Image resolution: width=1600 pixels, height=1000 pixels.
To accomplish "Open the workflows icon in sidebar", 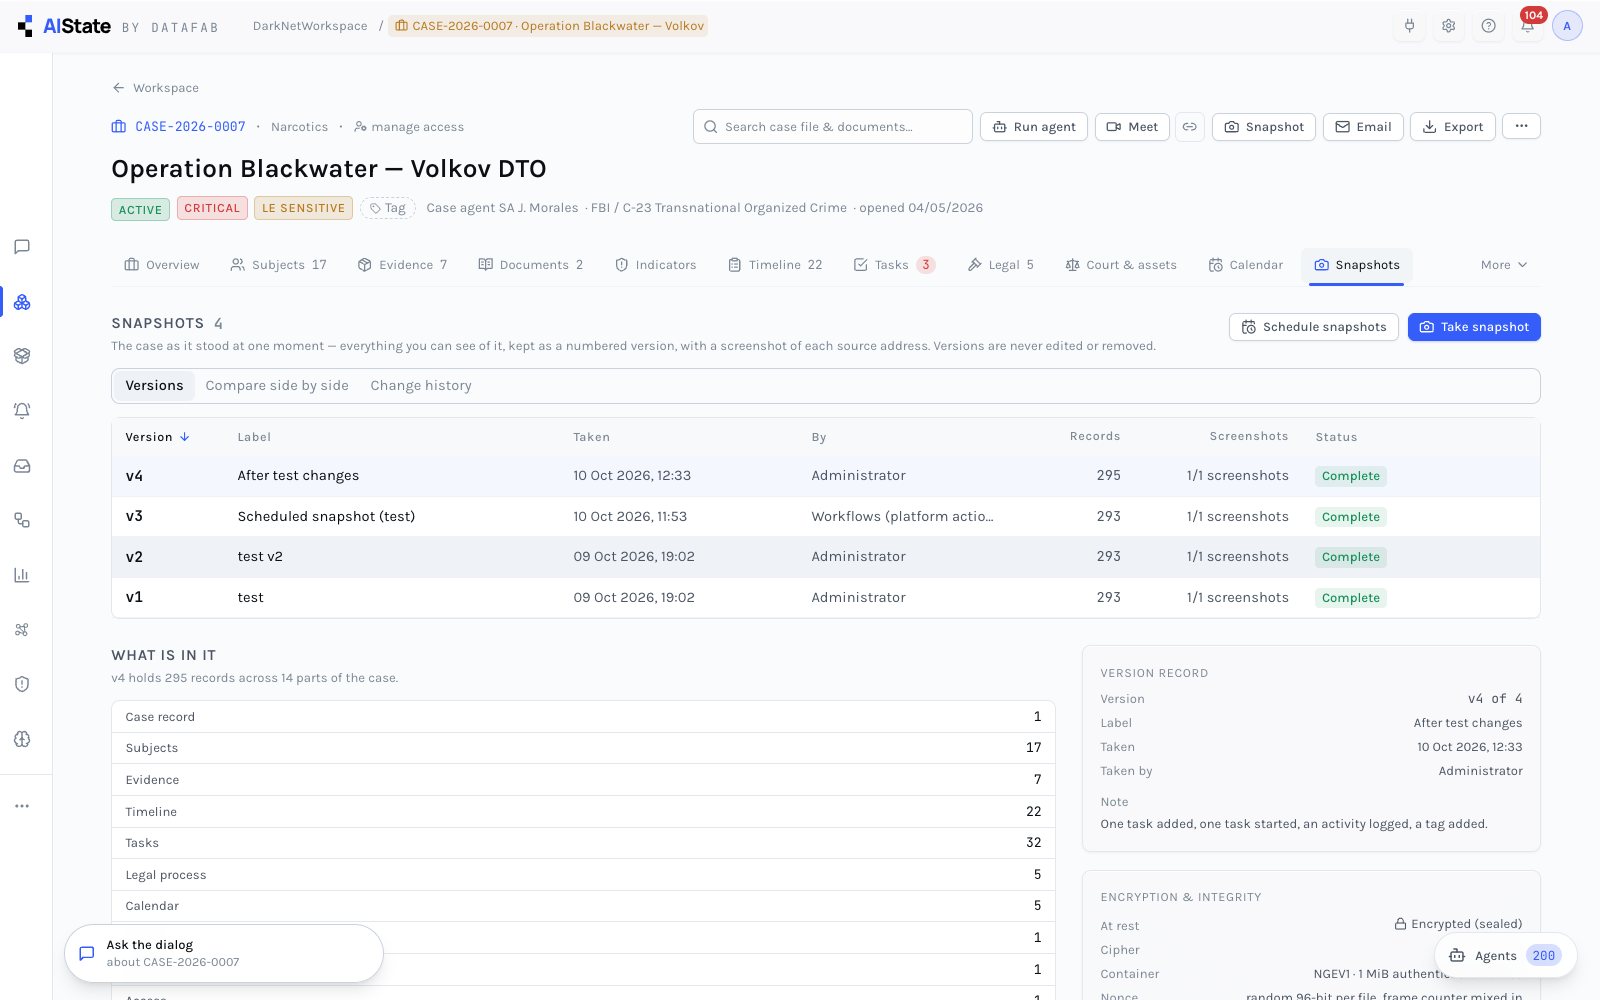I will [22, 520].
